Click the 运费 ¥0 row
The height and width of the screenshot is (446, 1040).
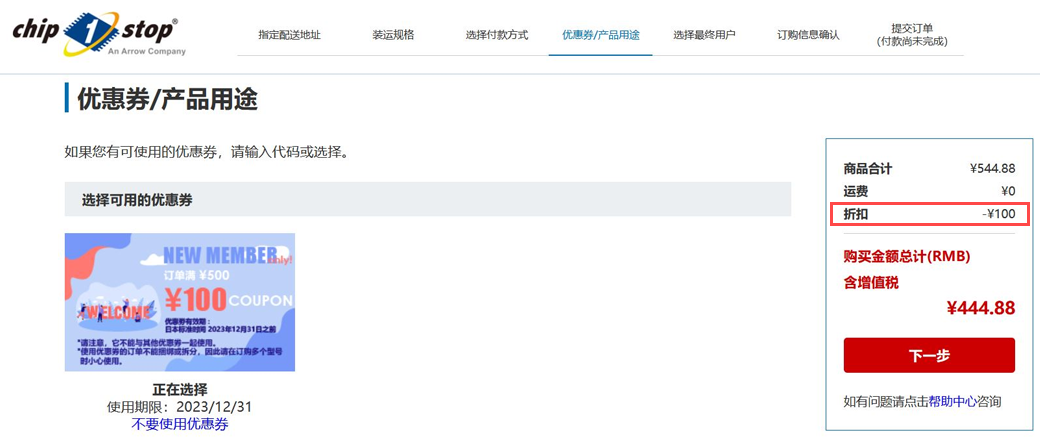(x=929, y=191)
